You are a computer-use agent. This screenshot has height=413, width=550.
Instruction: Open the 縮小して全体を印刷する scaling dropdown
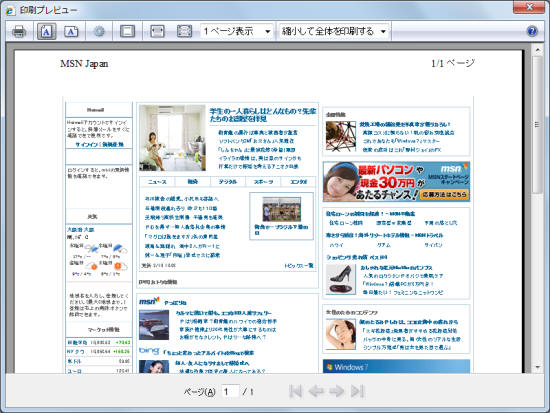(x=334, y=31)
